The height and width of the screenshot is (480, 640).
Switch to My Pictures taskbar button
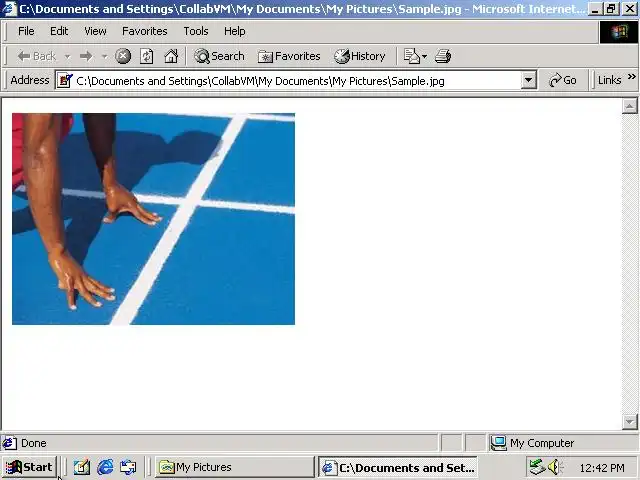[234, 467]
